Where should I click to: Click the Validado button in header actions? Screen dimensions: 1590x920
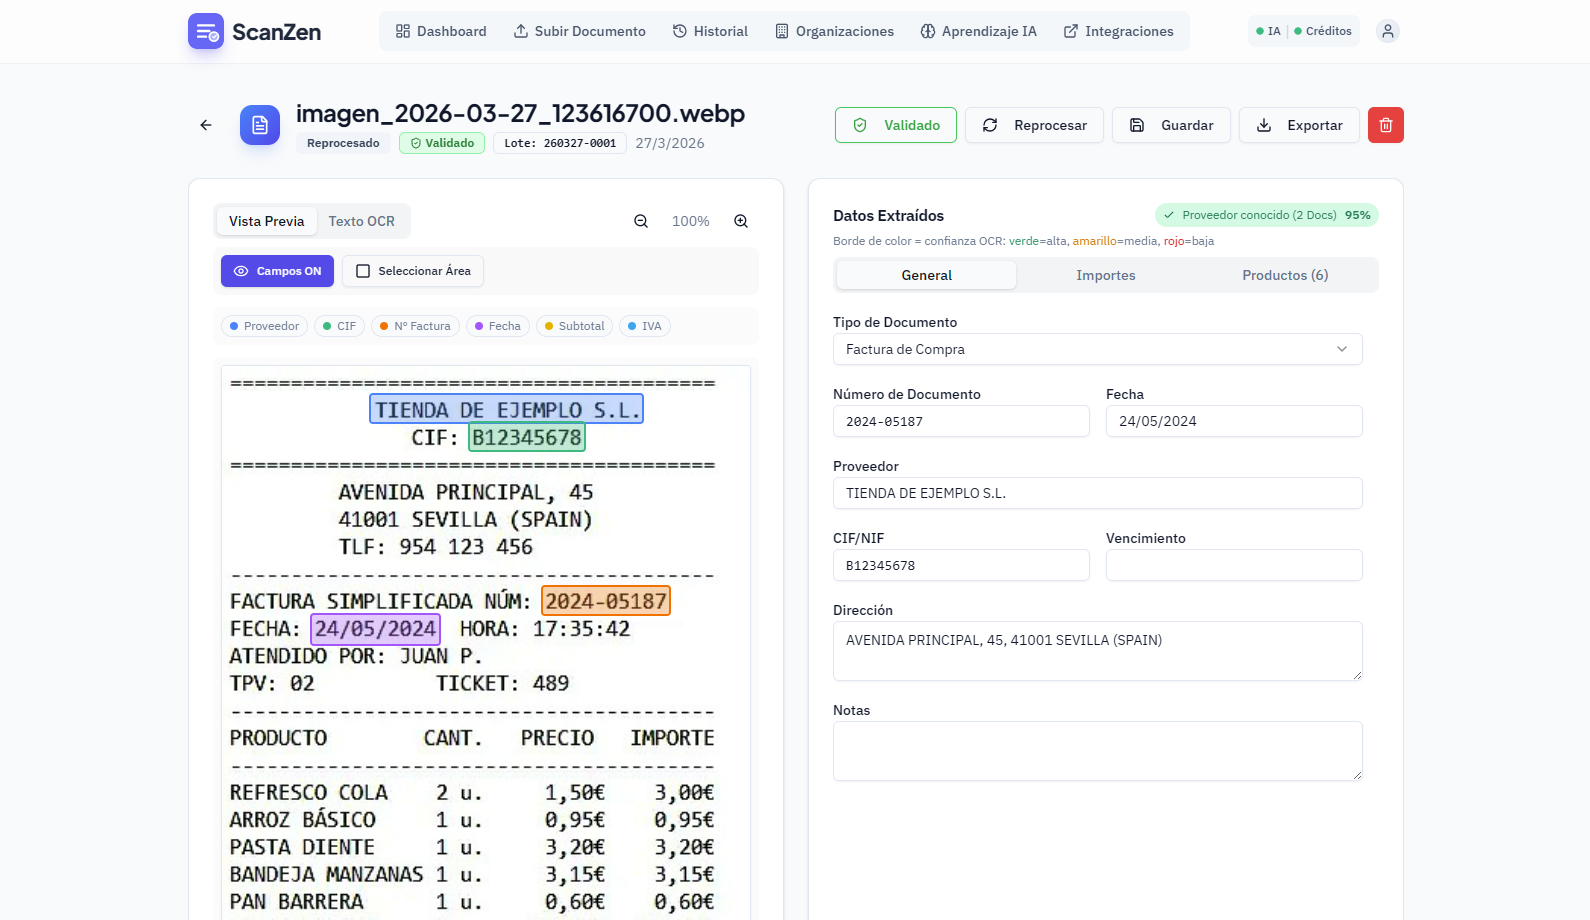[896, 125]
